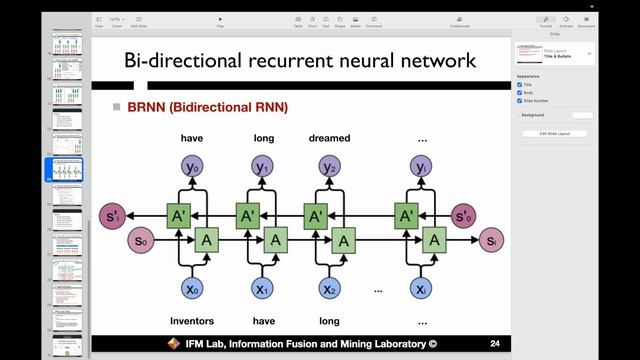Switch to the Document inspector
This screenshot has width=640, height=360.
tap(586, 22)
